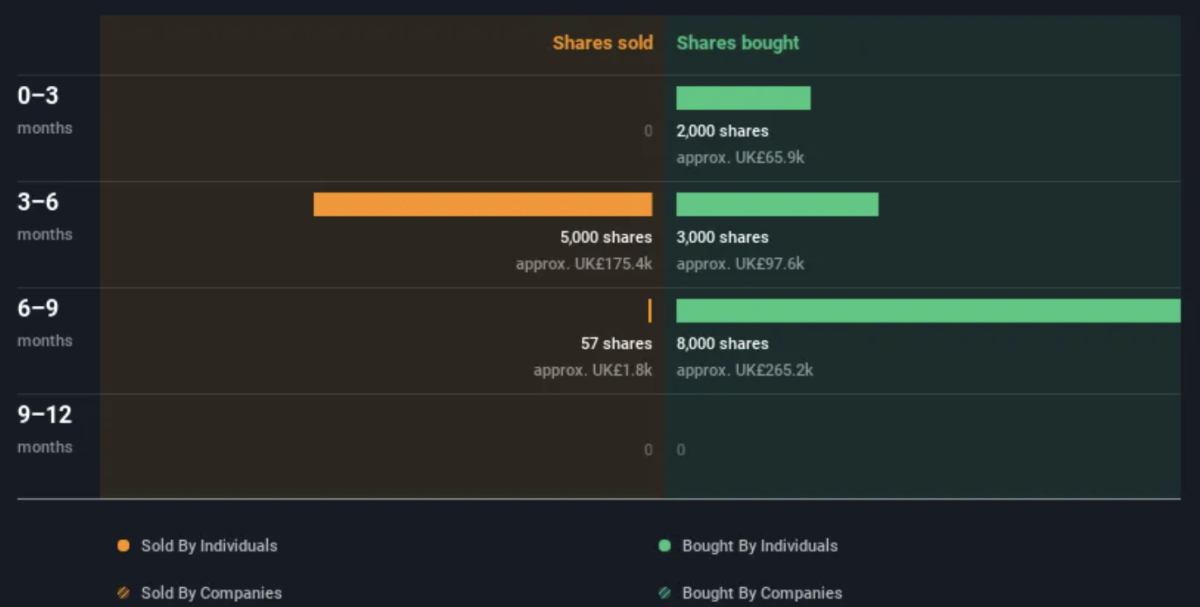The width and height of the screenshot is (1200, 607).
Task: Click the Bought By Companies striped legend dot
Action: point(664,593)
